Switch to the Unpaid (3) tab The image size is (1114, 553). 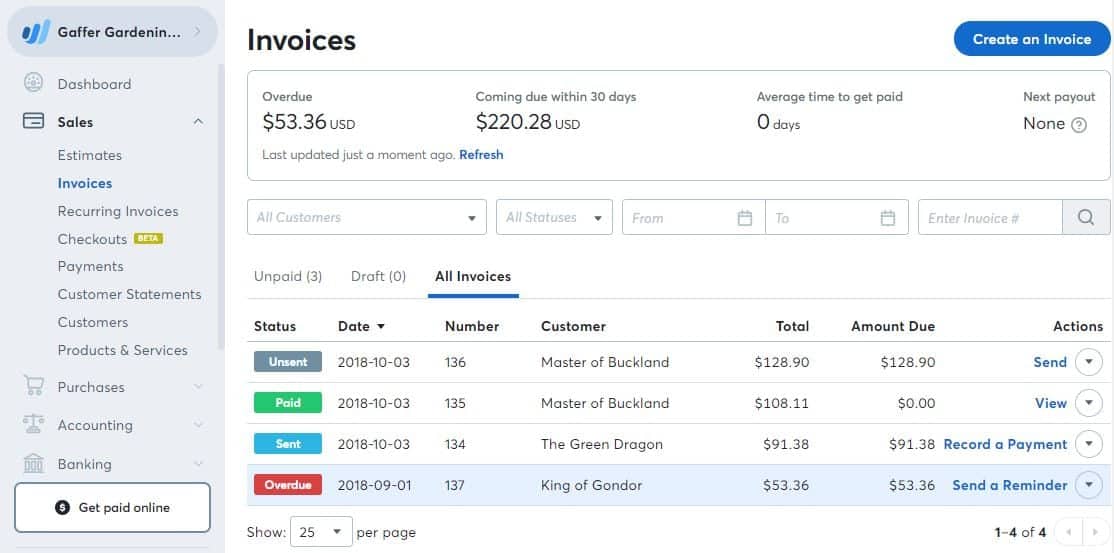click(x=288, y=276)
